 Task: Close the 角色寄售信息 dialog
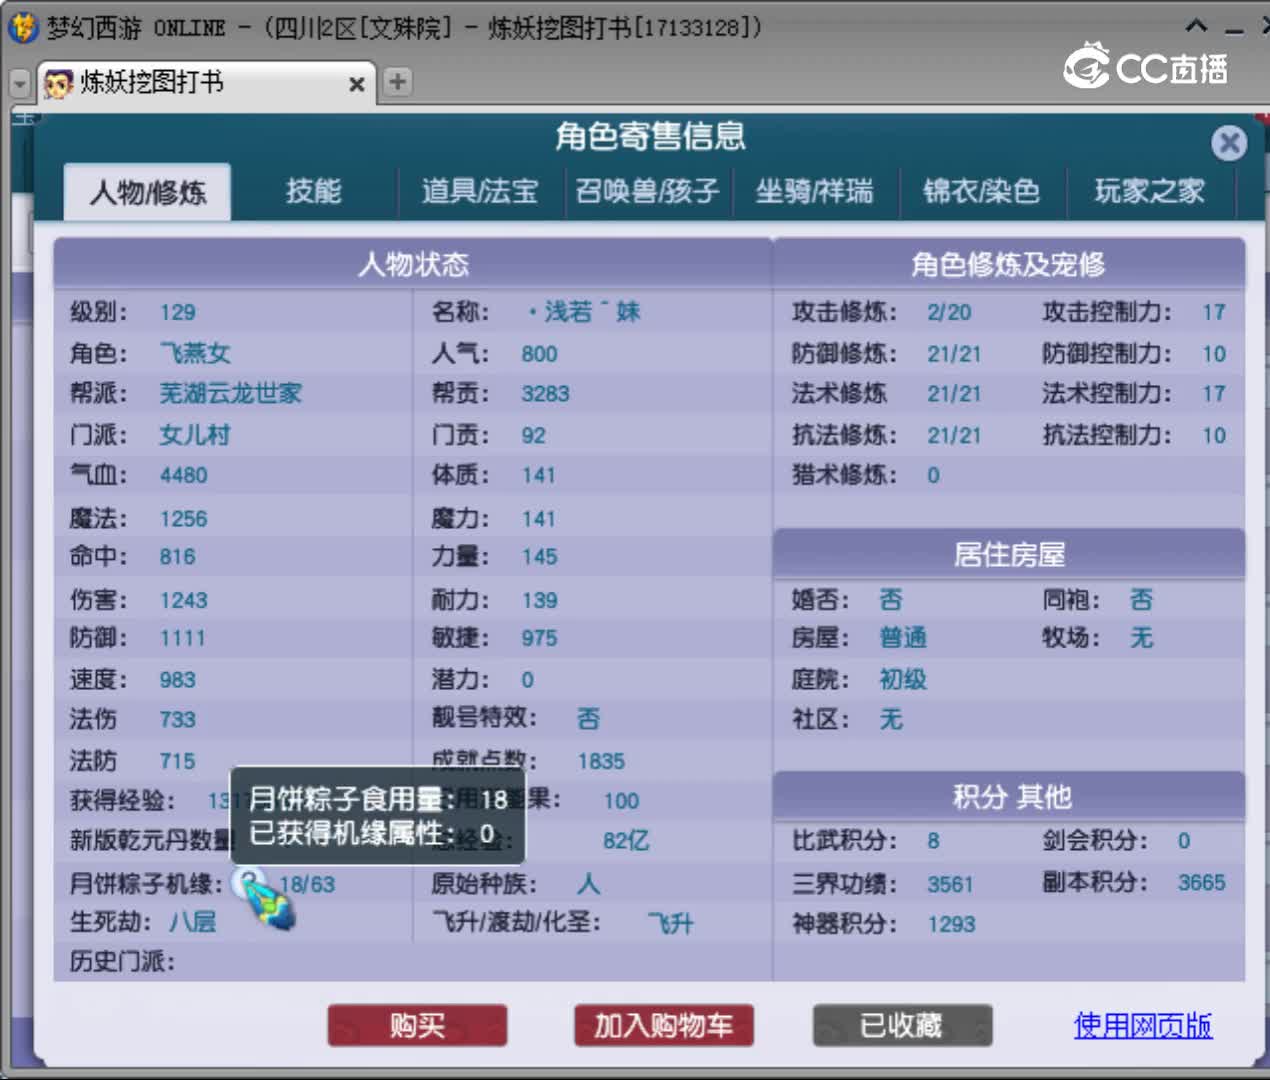coord(1229,143)
